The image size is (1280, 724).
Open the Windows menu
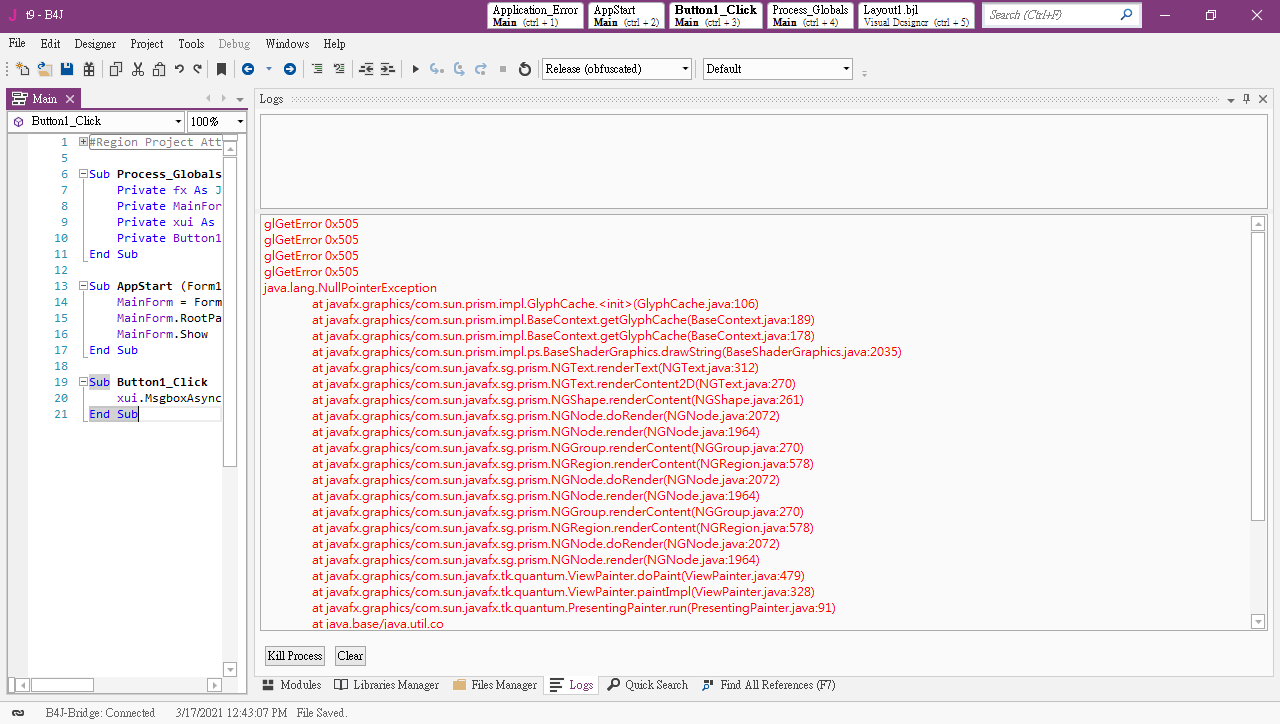coord(287,44)
